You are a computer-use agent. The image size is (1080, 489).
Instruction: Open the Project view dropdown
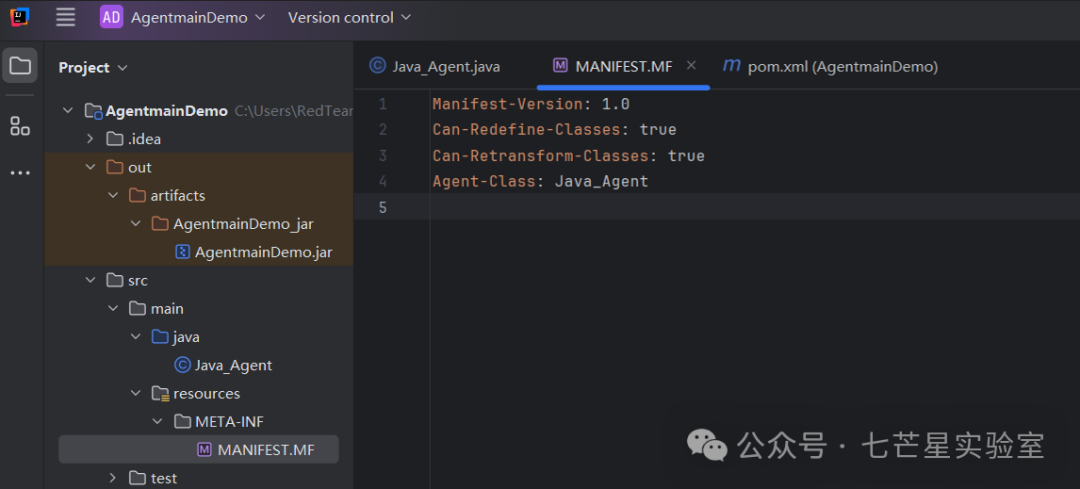coord(93,67)
